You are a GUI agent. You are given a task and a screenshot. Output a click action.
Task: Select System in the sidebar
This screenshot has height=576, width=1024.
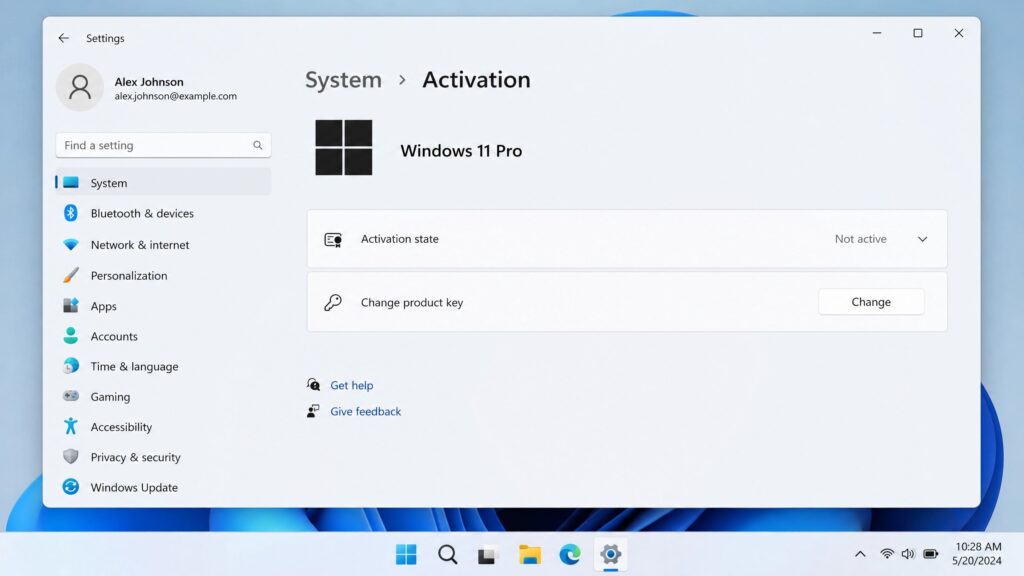[x=163, y=183]
